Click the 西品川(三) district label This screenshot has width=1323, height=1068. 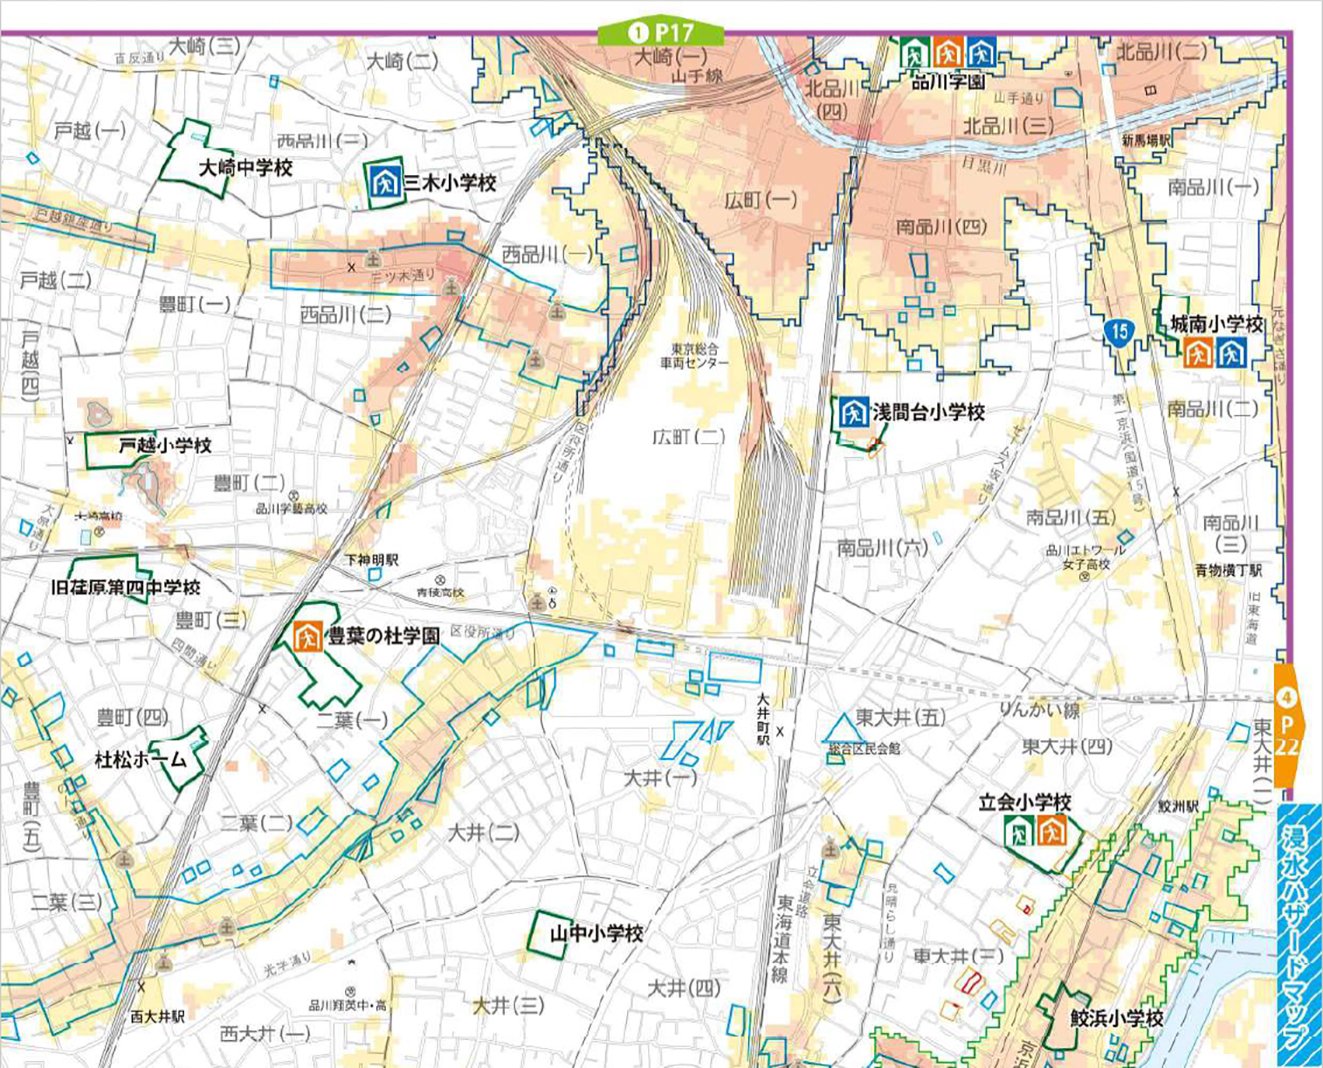pyautogui.click(x=323, y=140)
